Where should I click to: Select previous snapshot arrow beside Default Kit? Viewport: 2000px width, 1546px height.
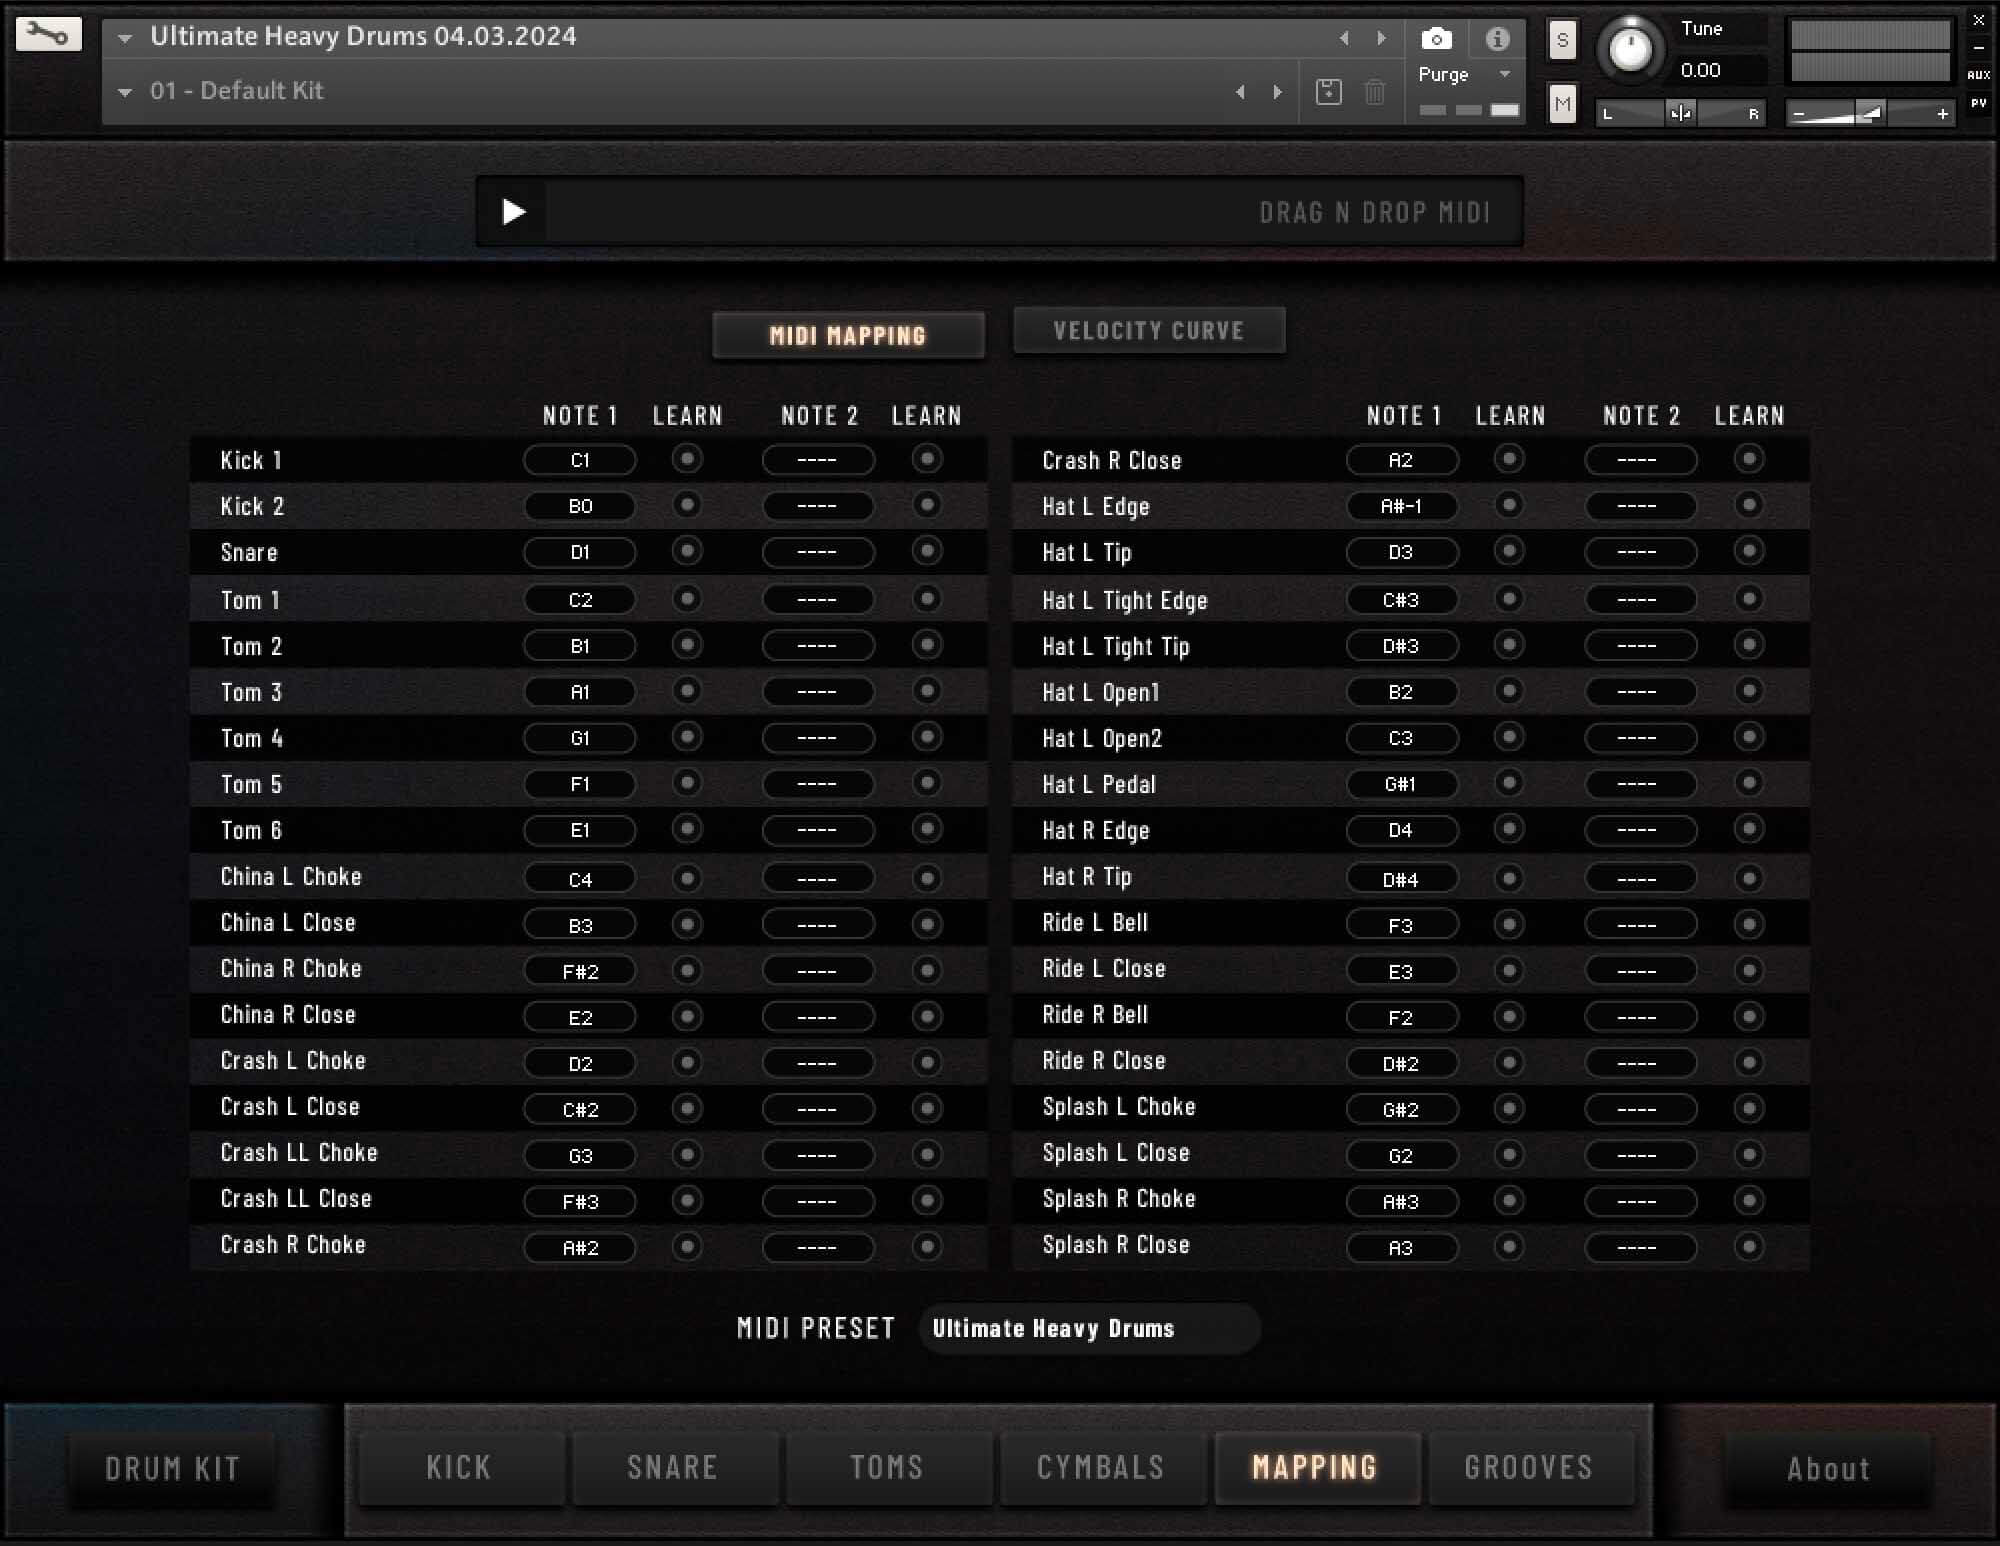click(x=1240, y=92)
